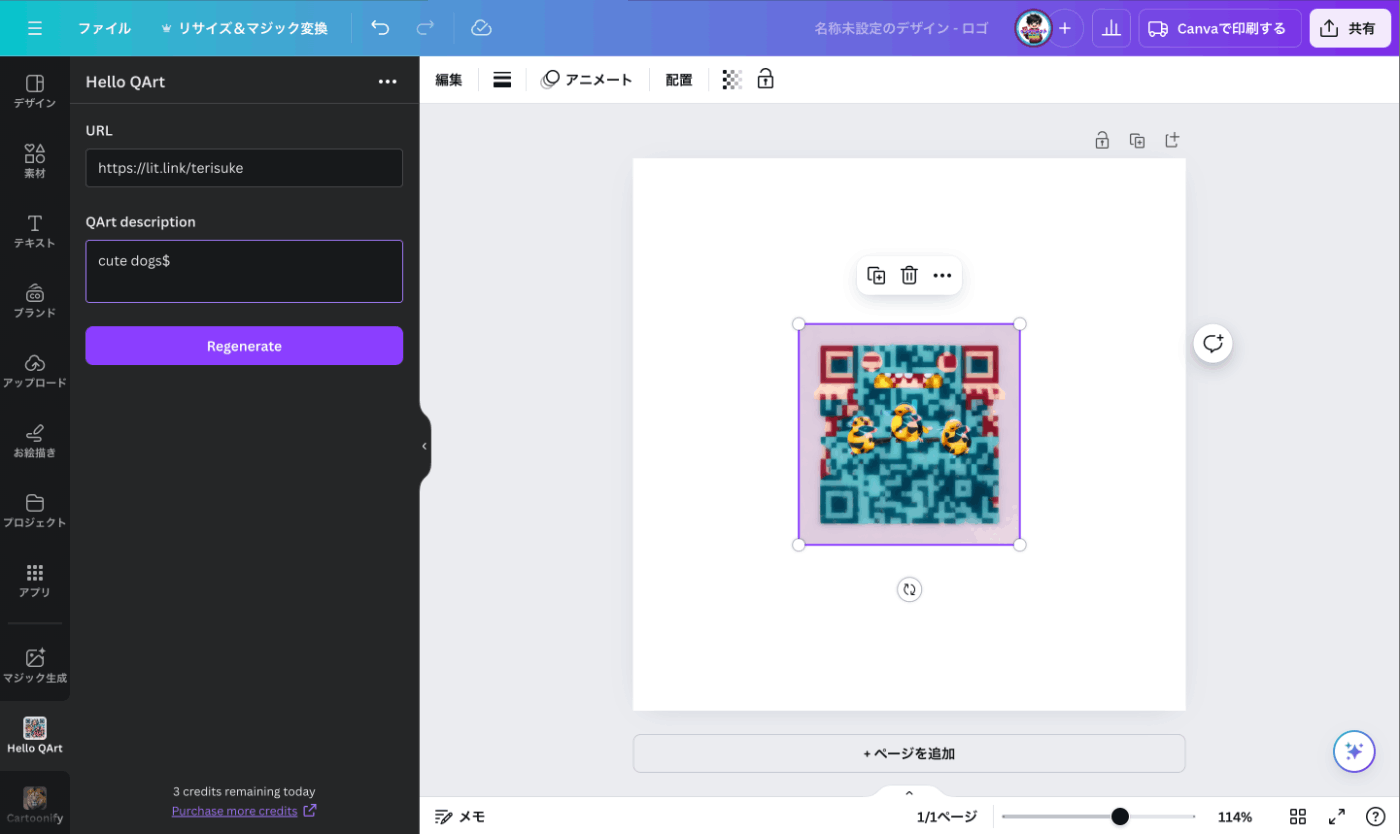Lock the page using page lock icon
The width and height of the screenshot is (1400, 834).
[1102, 141]
